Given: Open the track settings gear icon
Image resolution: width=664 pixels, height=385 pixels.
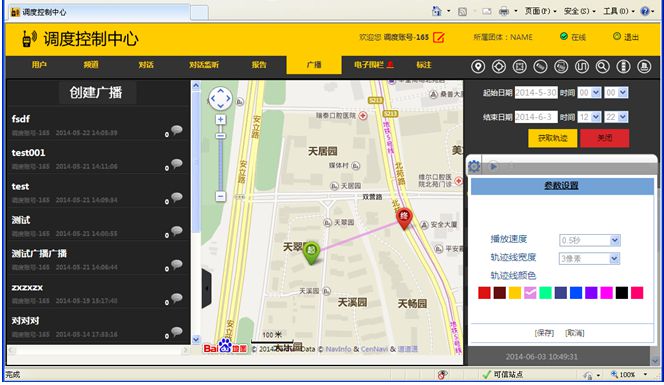Looking at the screenshot, I should coord(474,166).
